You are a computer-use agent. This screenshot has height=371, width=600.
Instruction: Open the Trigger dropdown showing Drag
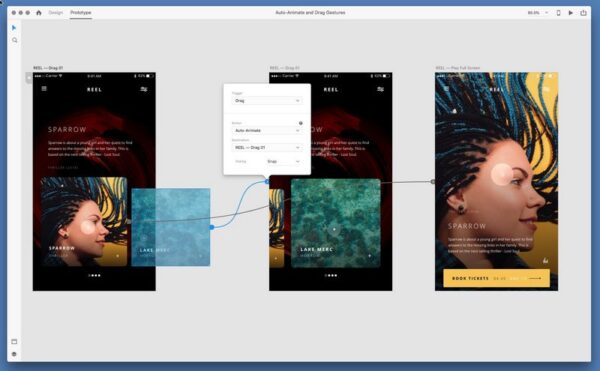click(267, 101)
